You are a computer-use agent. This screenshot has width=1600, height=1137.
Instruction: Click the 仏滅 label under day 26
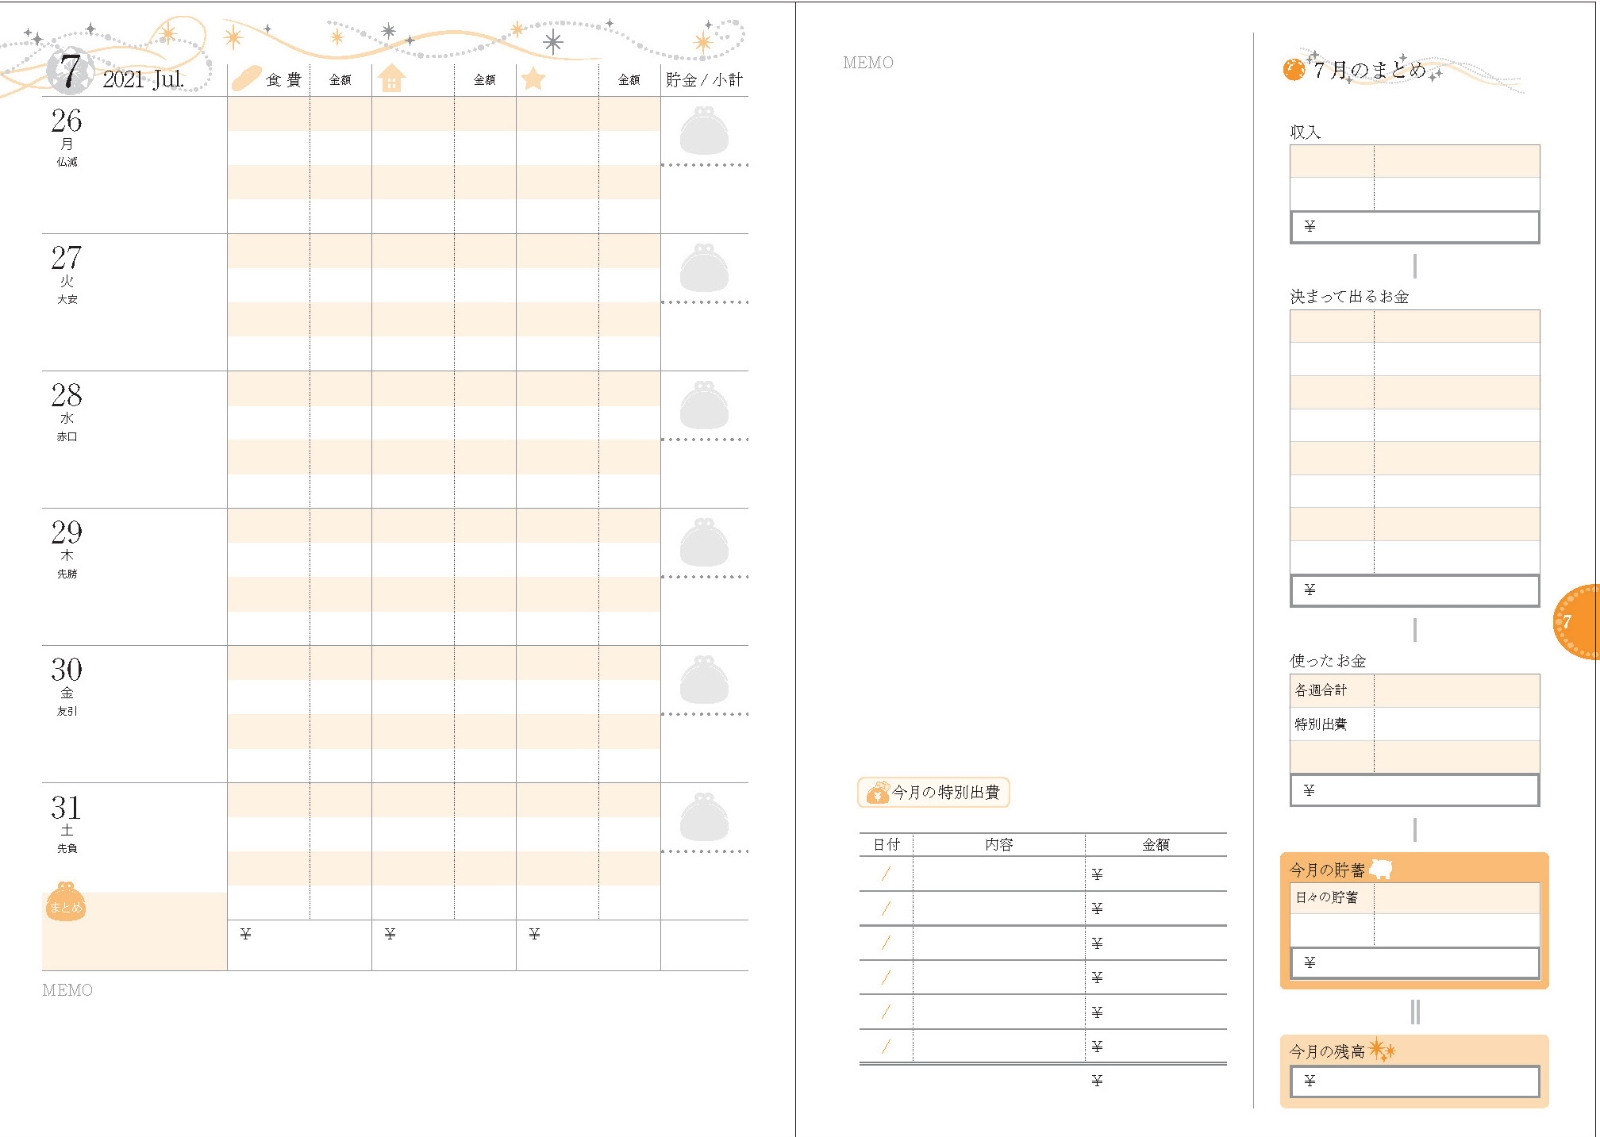(x=66, y=161)
